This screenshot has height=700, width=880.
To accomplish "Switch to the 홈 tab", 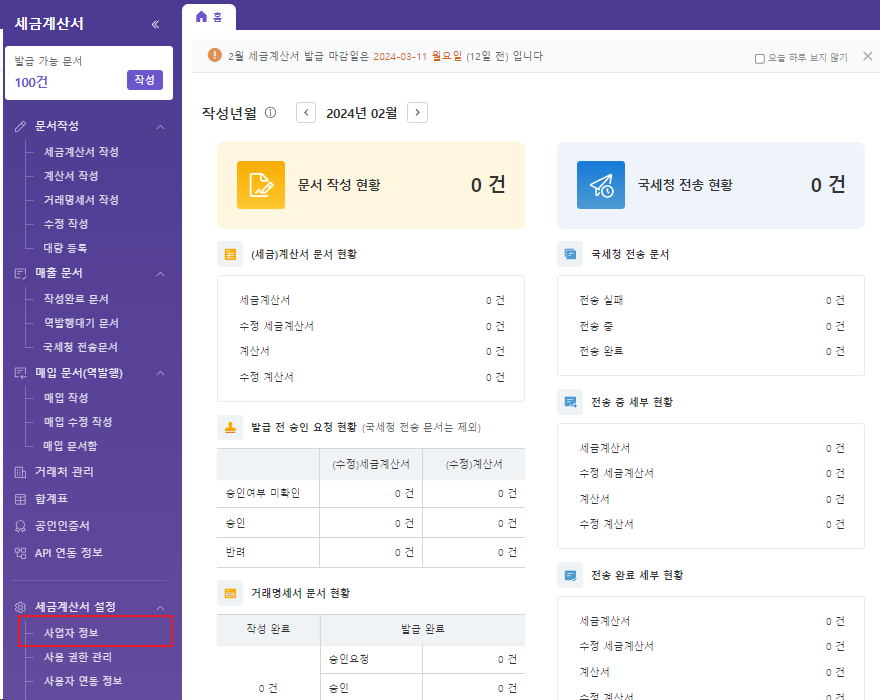I will coord(209,17).
